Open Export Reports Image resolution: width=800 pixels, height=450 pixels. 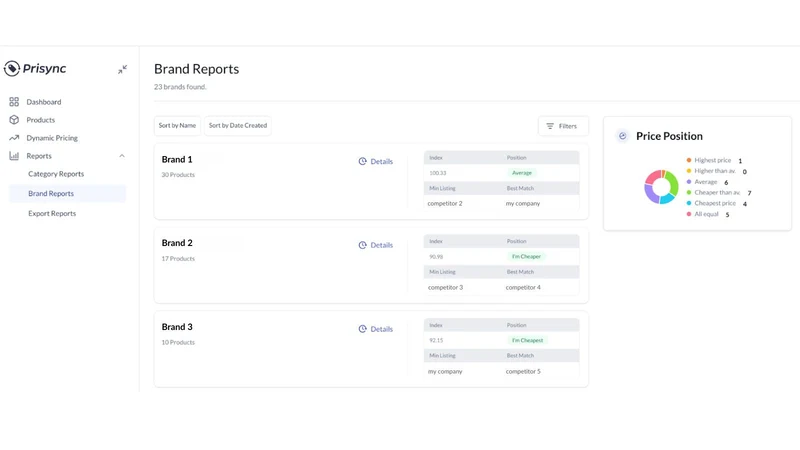52,213
